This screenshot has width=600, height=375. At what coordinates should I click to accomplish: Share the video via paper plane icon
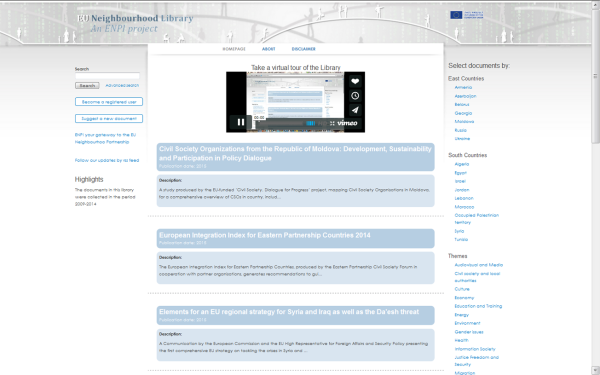(x=355, y=110)
